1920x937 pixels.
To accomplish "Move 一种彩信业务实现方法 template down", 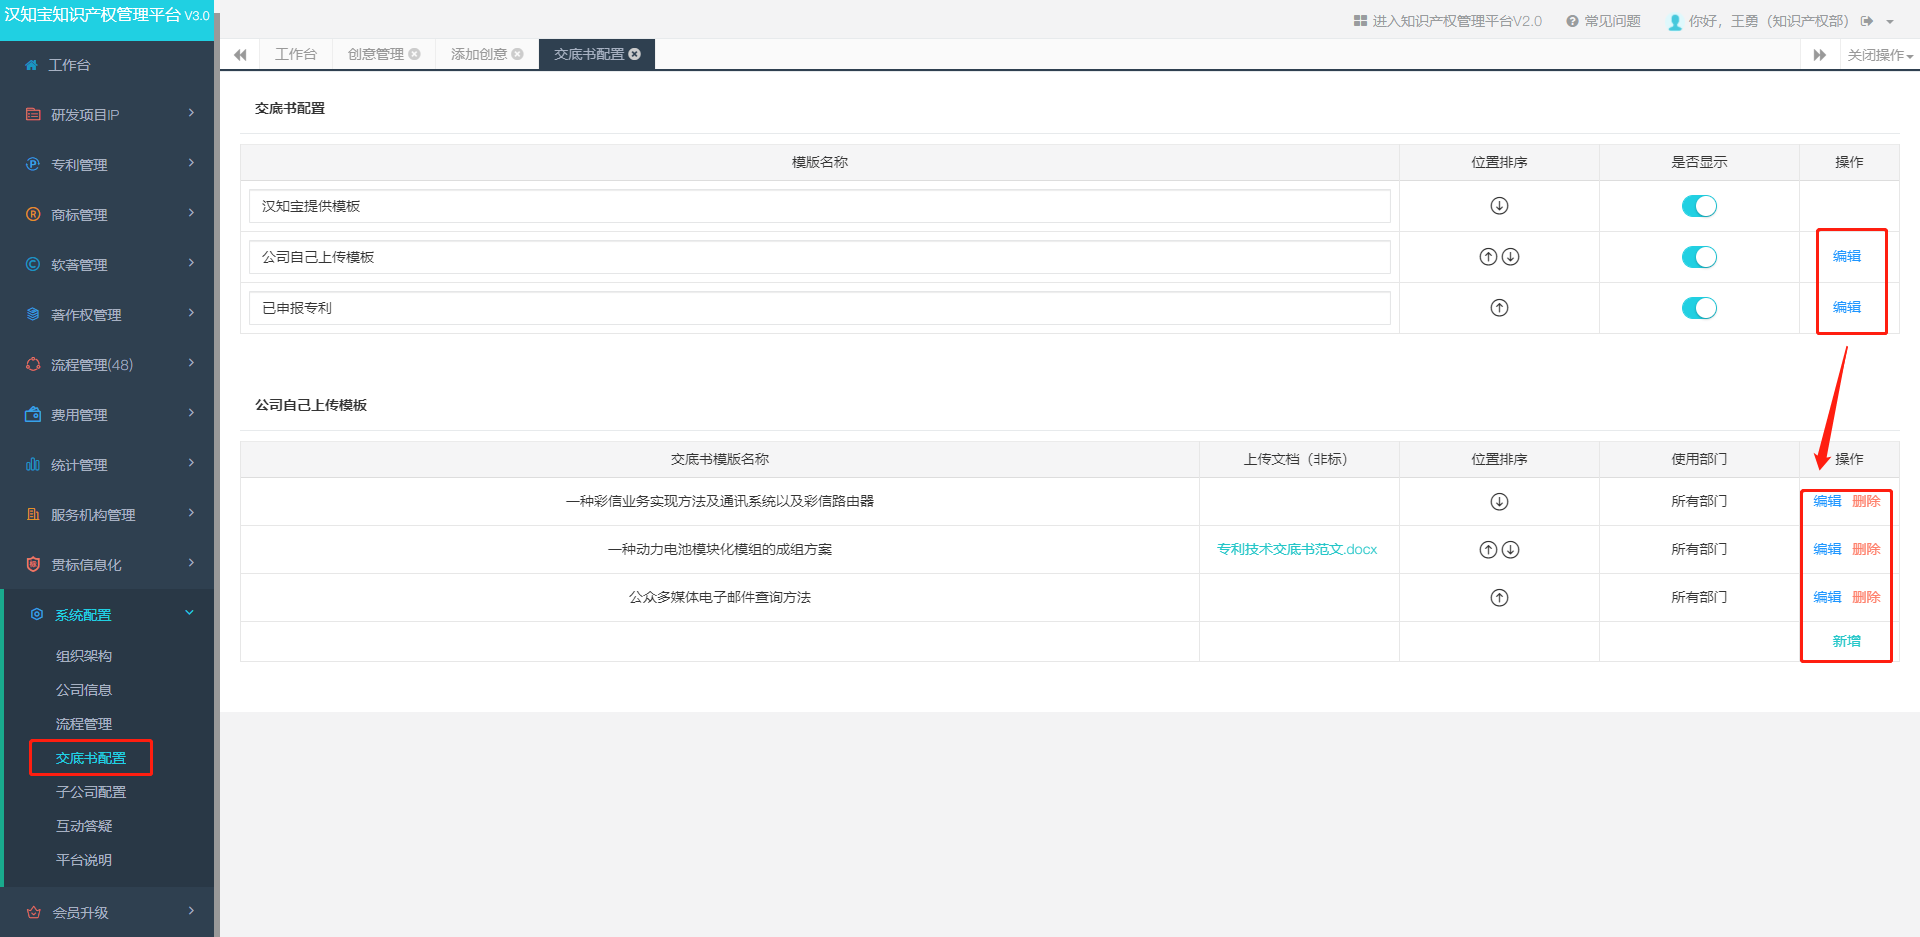I will pos(1499,502).
